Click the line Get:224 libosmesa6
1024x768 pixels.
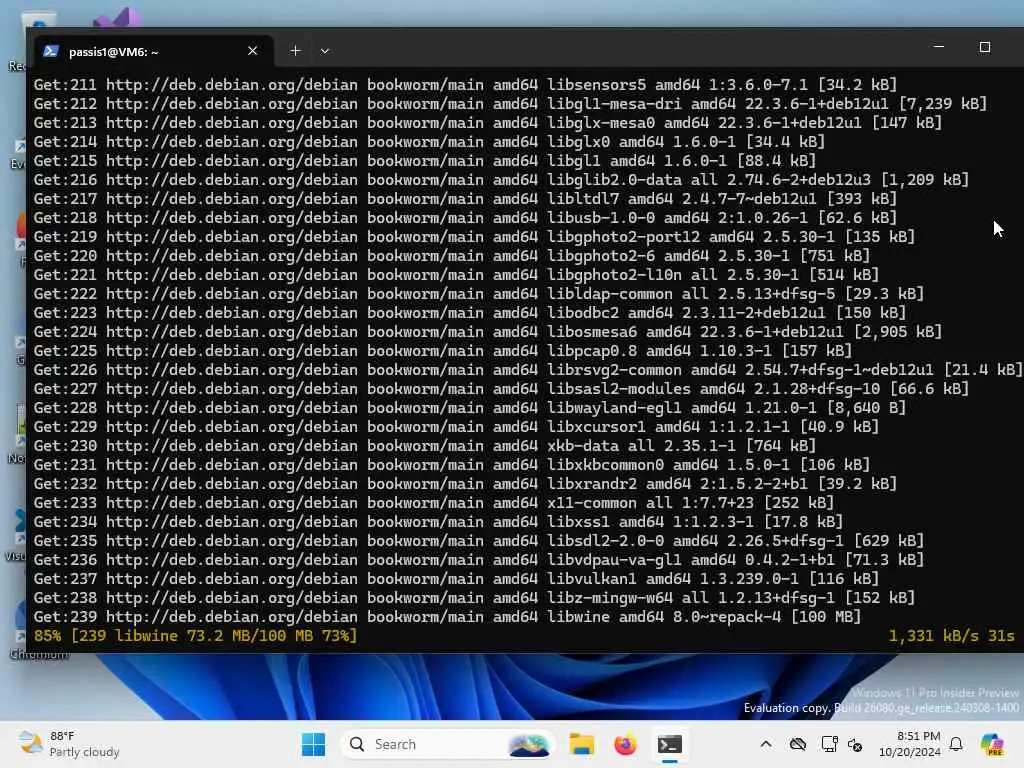click(x=488, y=332)
